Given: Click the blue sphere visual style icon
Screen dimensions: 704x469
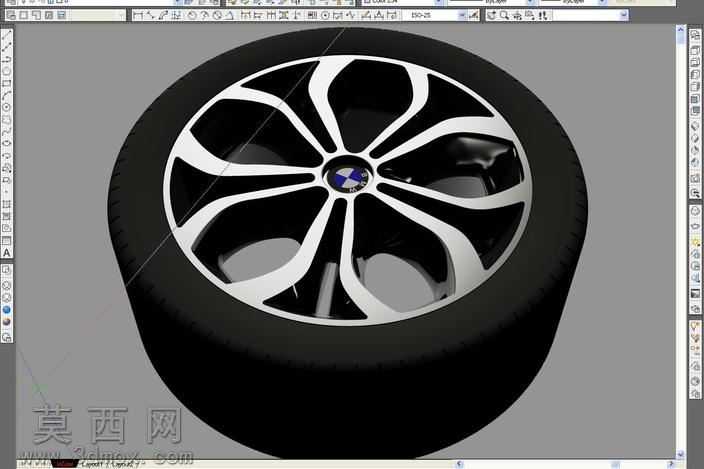Looking at the screenshot, I should pyautogui.click(x=7, y=310).
